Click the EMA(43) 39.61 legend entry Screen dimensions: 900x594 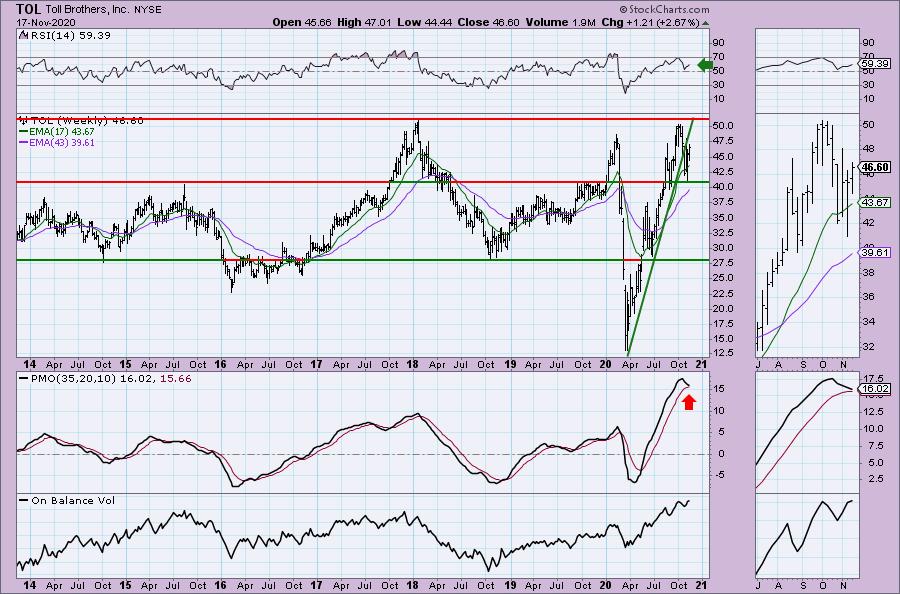62,142
